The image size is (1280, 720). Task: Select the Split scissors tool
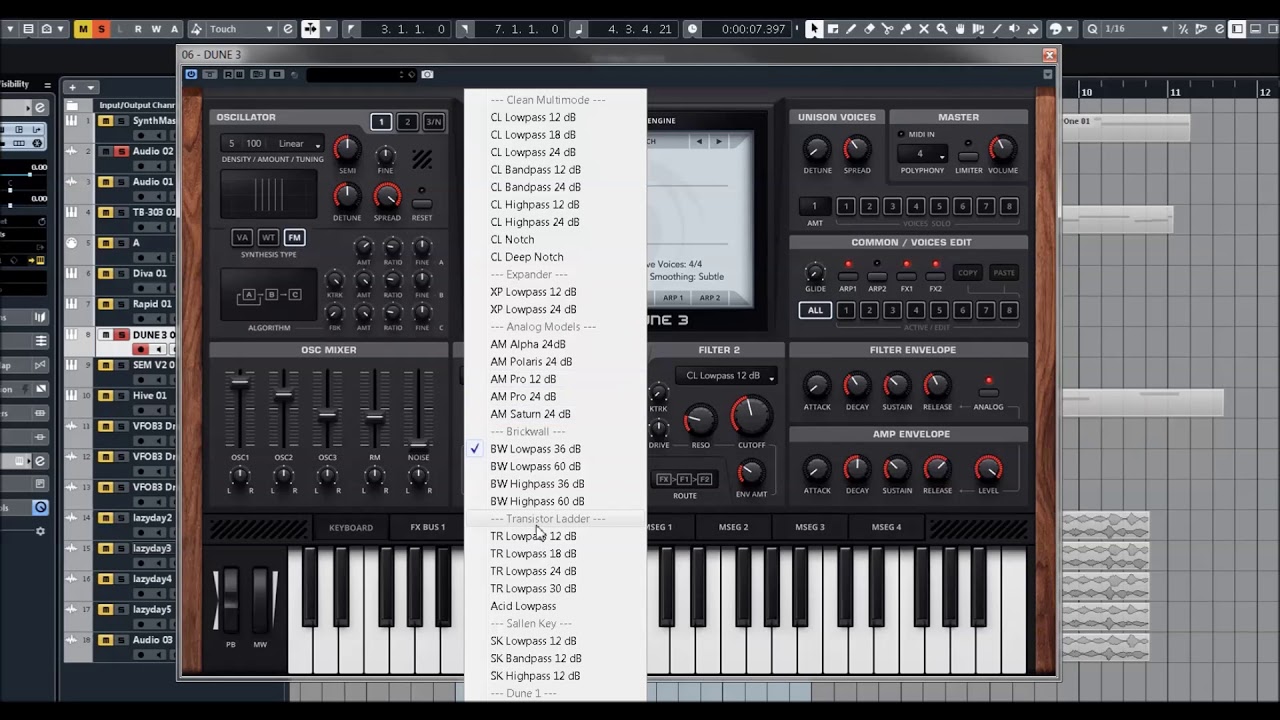coord(887,29)
